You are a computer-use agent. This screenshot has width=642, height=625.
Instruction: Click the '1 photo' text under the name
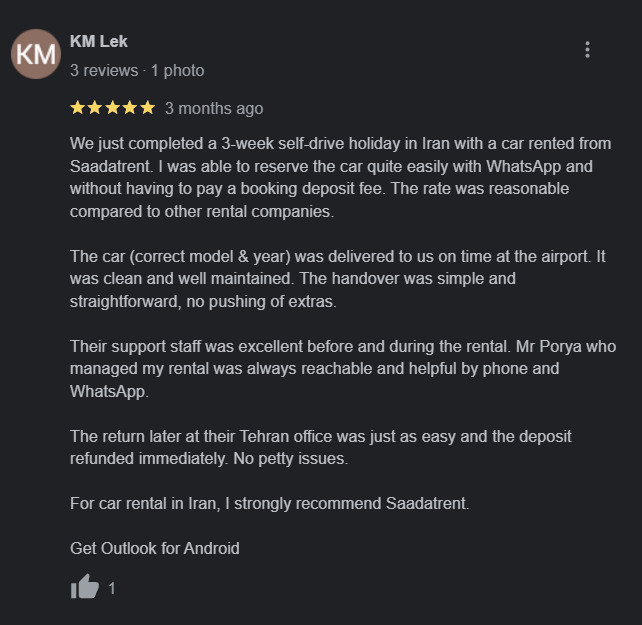pyautogui.click(x=178, y=70)
